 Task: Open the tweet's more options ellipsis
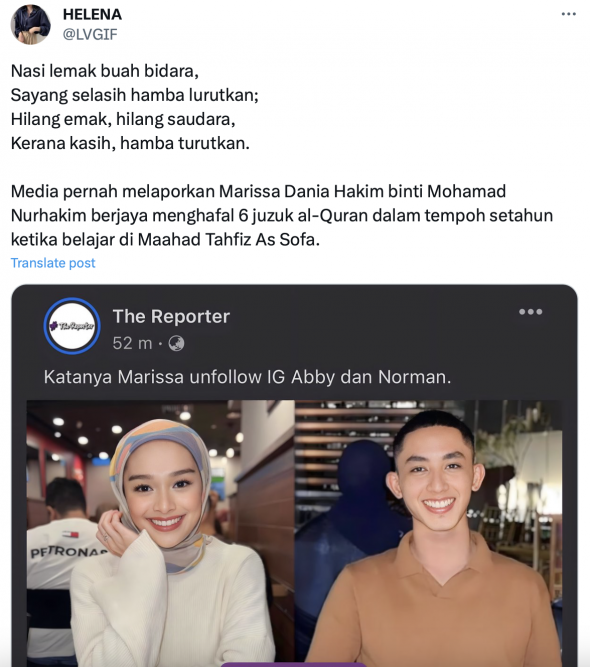click(569, 14)
